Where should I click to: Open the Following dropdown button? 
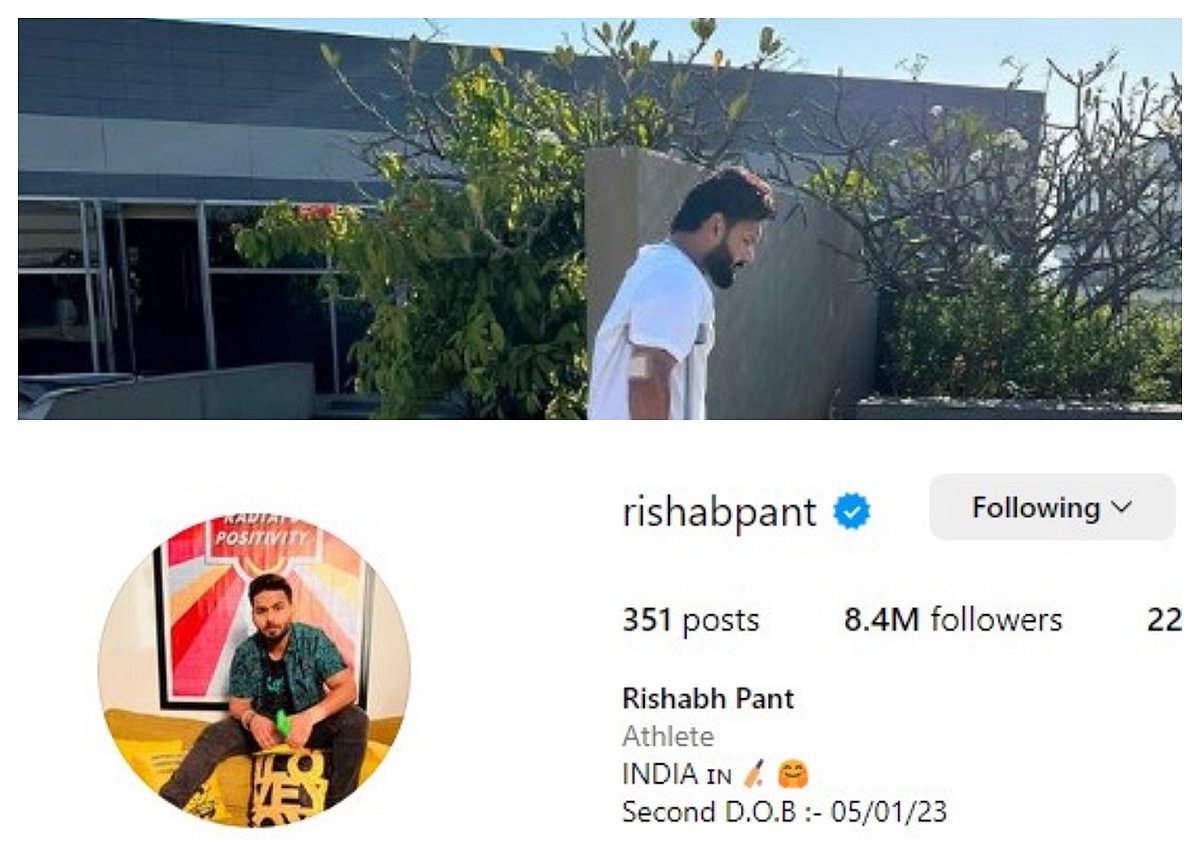pyautogui.click(x=1052, y=507)
